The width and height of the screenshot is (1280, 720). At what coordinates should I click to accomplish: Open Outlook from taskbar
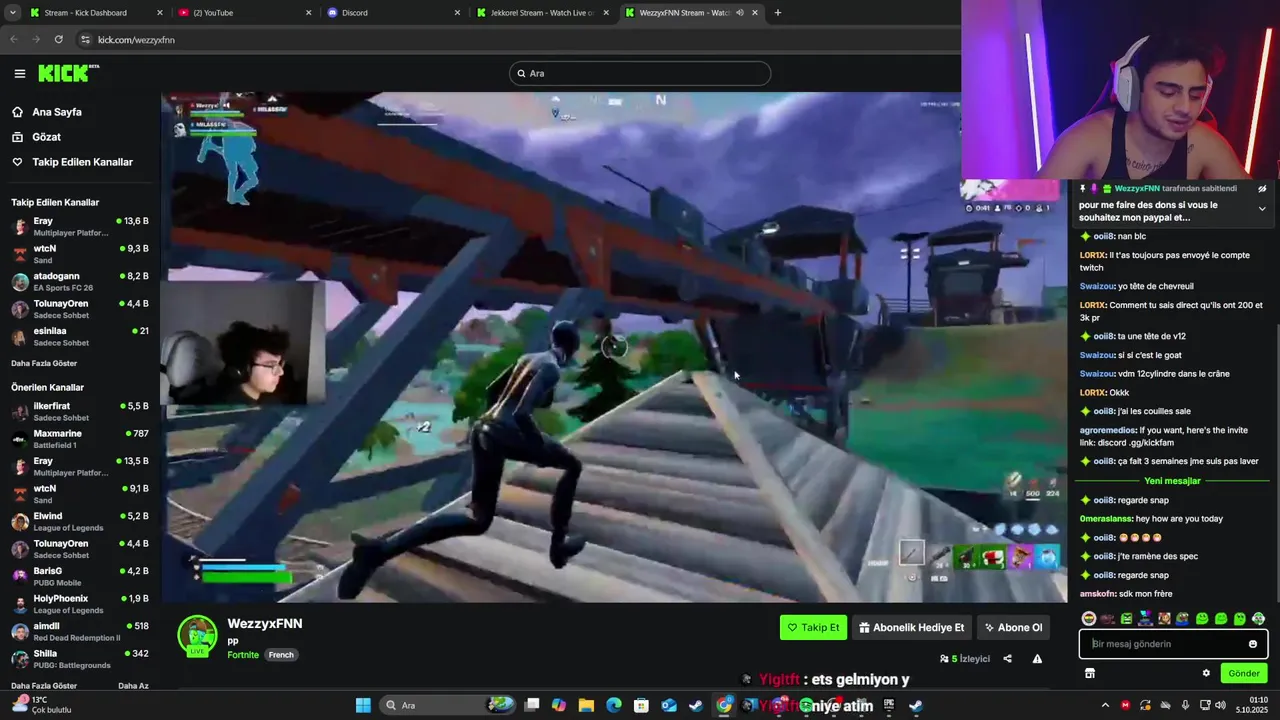[669, 705]
